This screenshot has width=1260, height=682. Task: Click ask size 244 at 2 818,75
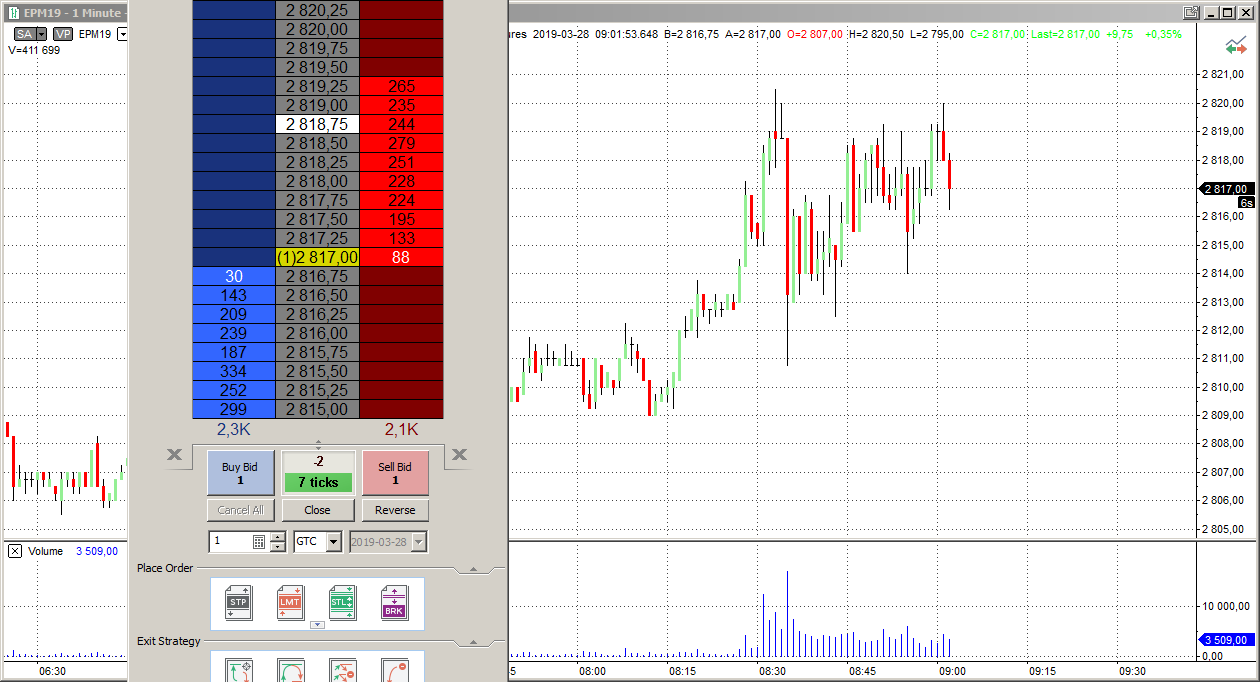[x=401, y=124]
